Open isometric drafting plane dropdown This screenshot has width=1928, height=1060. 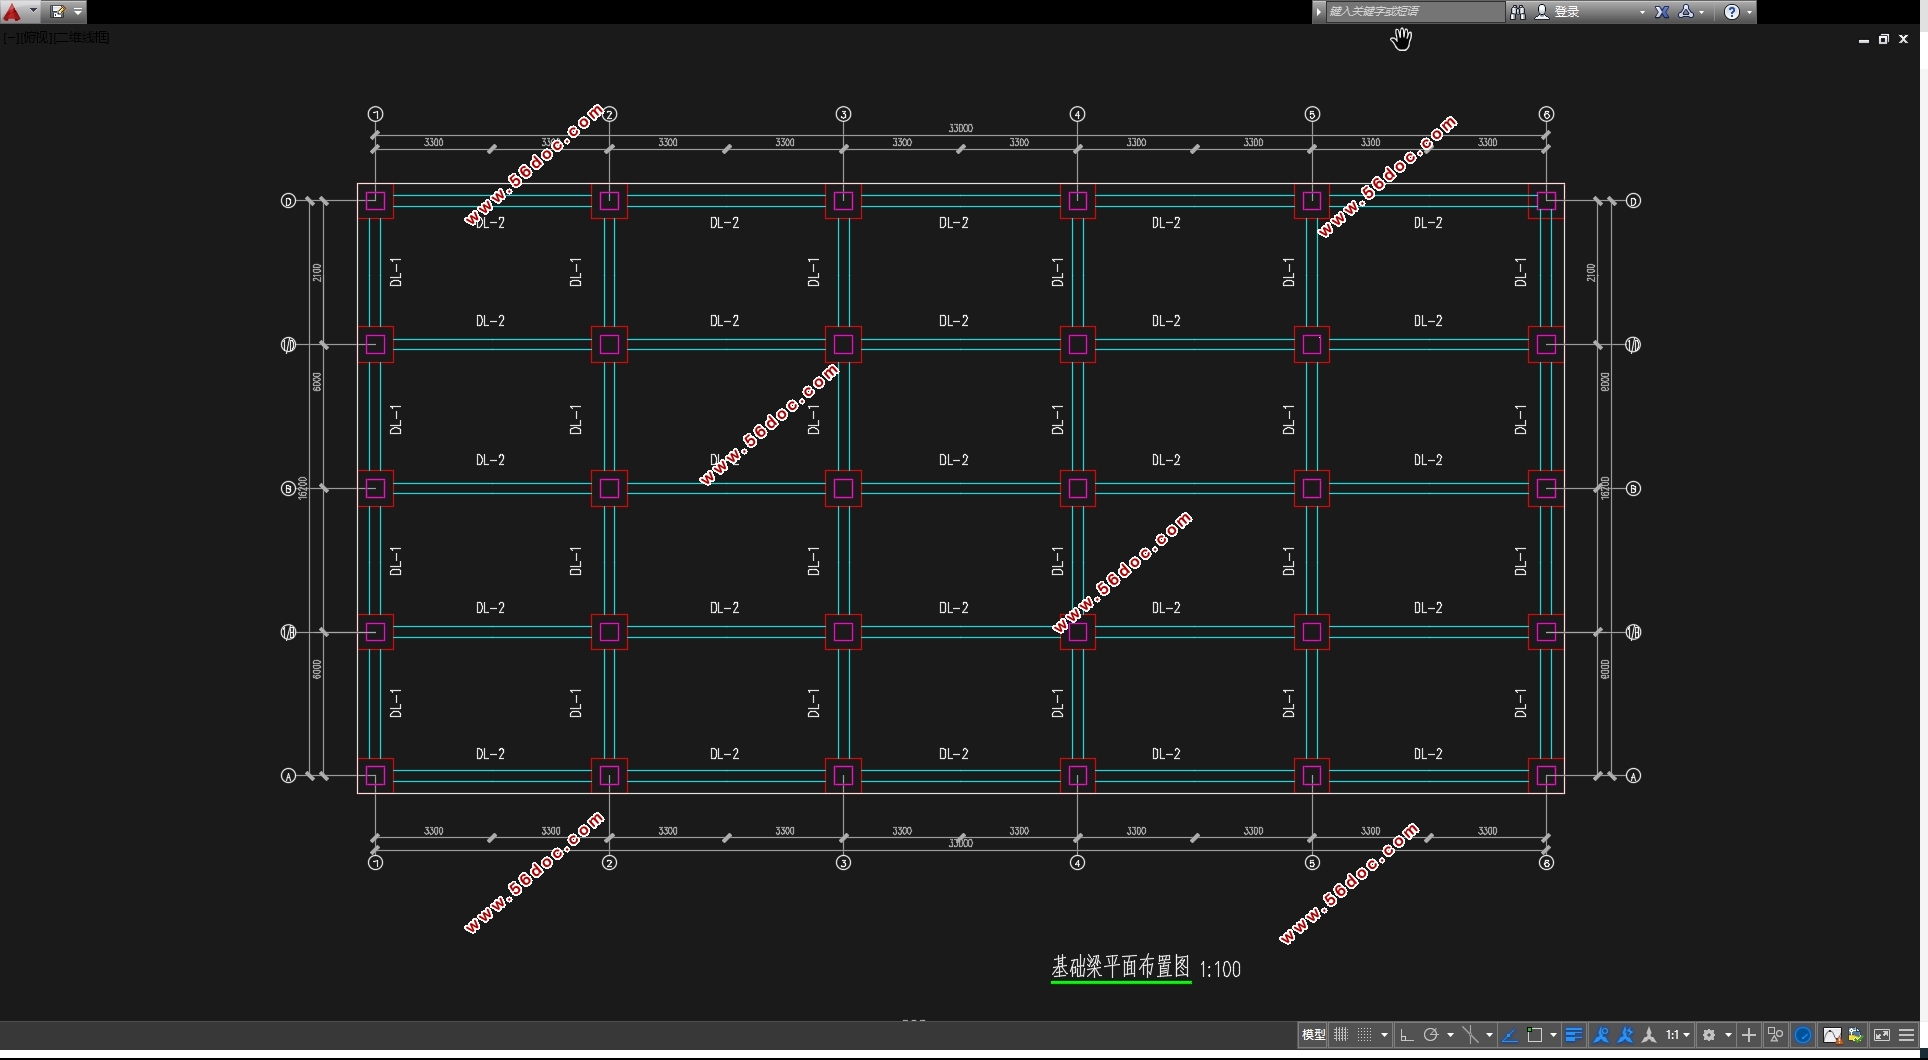pyautogui.click(x=1489, y=1035)
